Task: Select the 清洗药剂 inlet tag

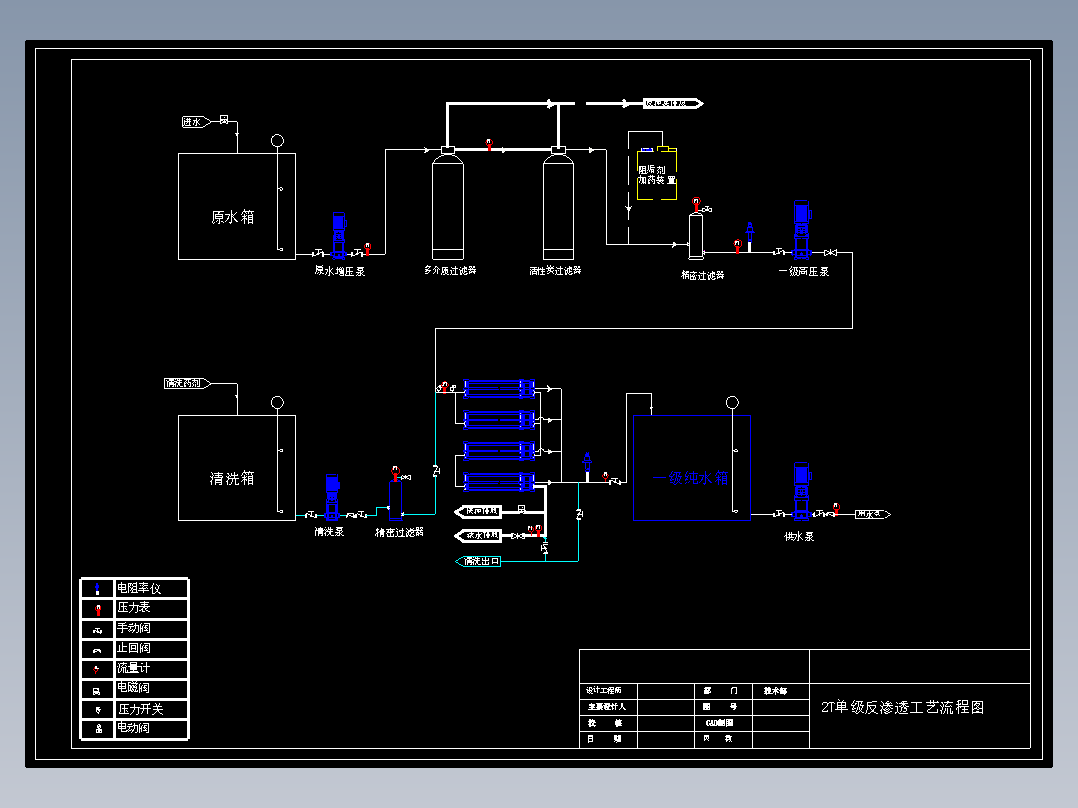Action: click(187, 383)
